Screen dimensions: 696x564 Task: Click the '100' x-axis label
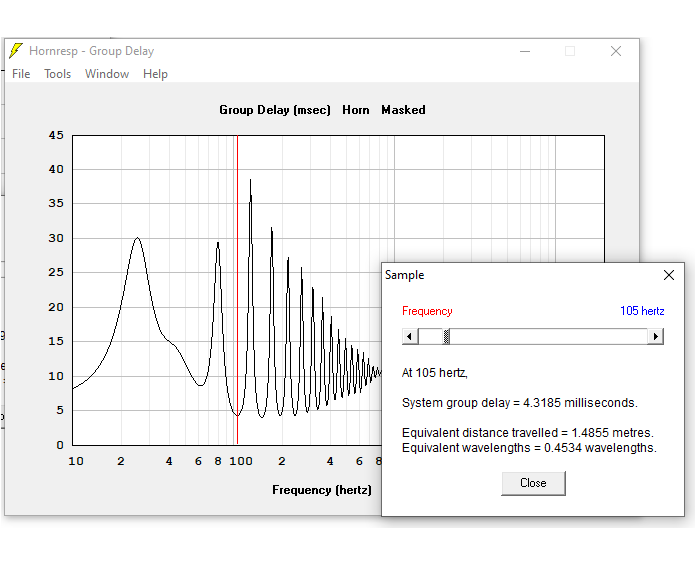(241, 461)
